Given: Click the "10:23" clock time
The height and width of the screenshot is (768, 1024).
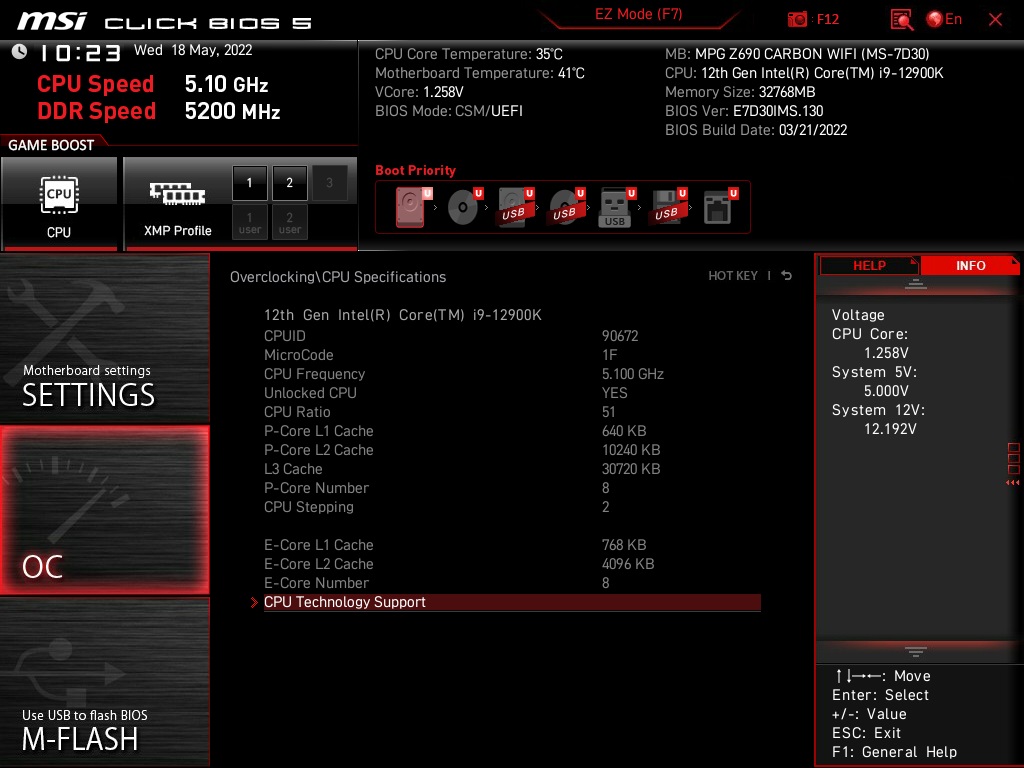Looking at the screenshot, I should tap(80, 53).
